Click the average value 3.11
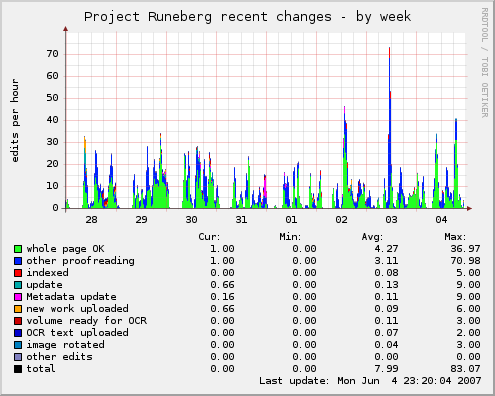 coord(386,261)
